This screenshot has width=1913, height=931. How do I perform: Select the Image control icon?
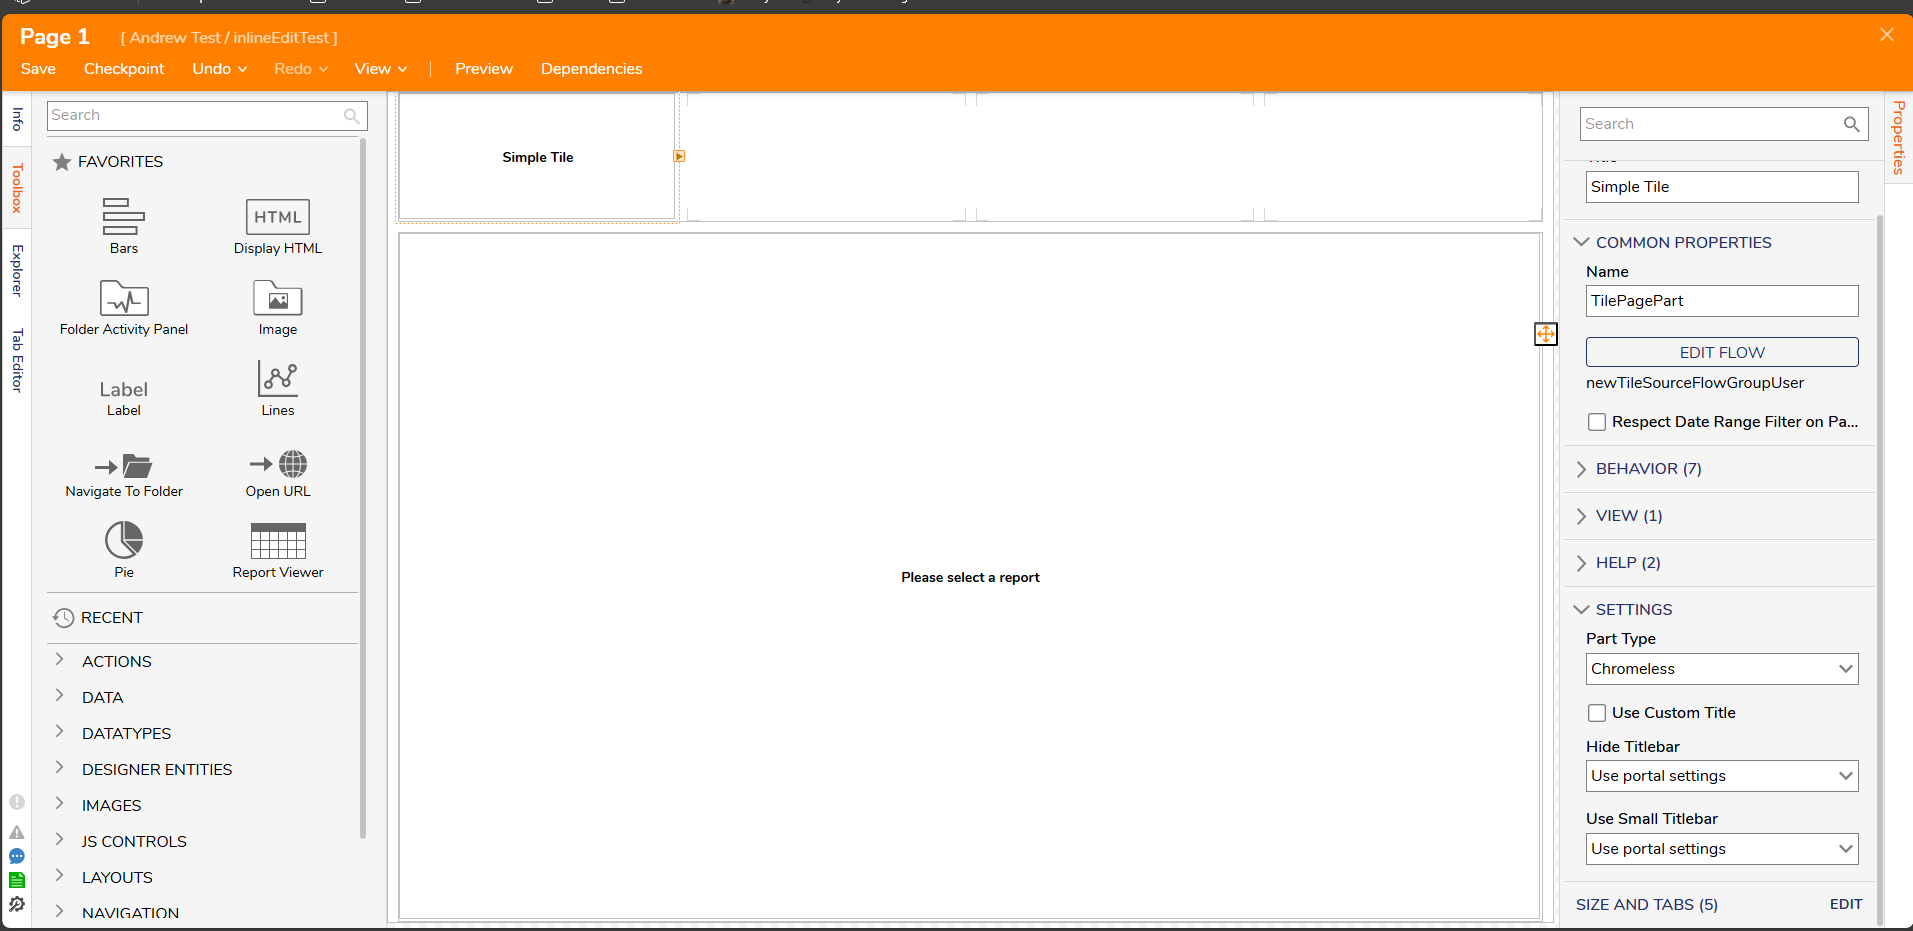(277, 298)
